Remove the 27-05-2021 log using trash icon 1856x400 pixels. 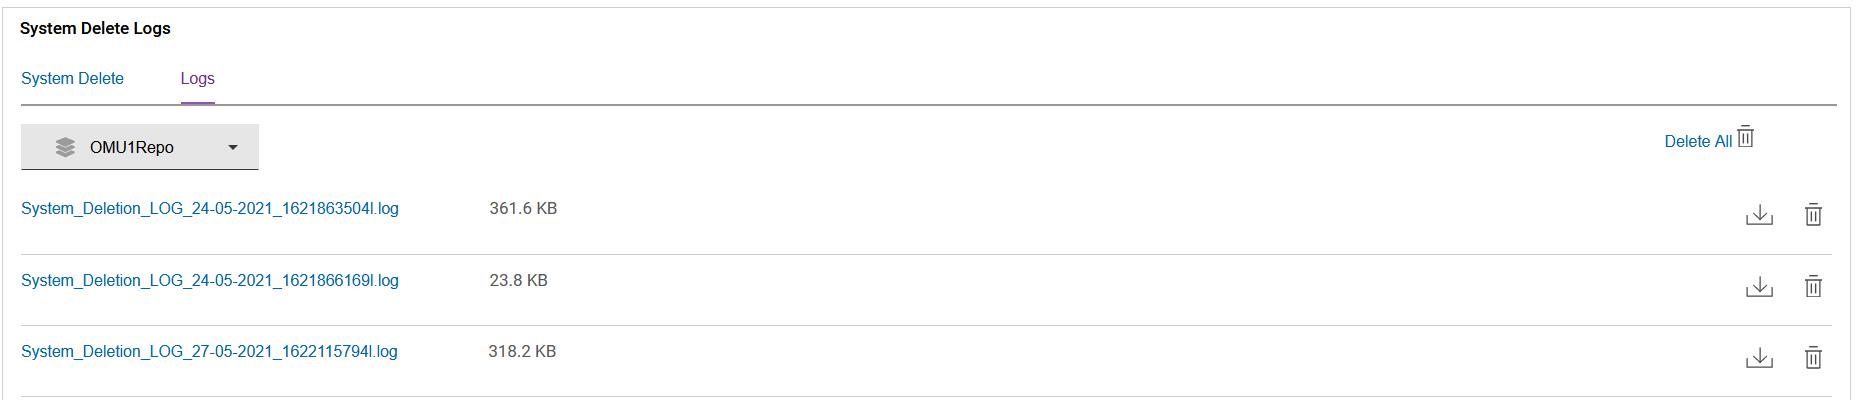1813,358
